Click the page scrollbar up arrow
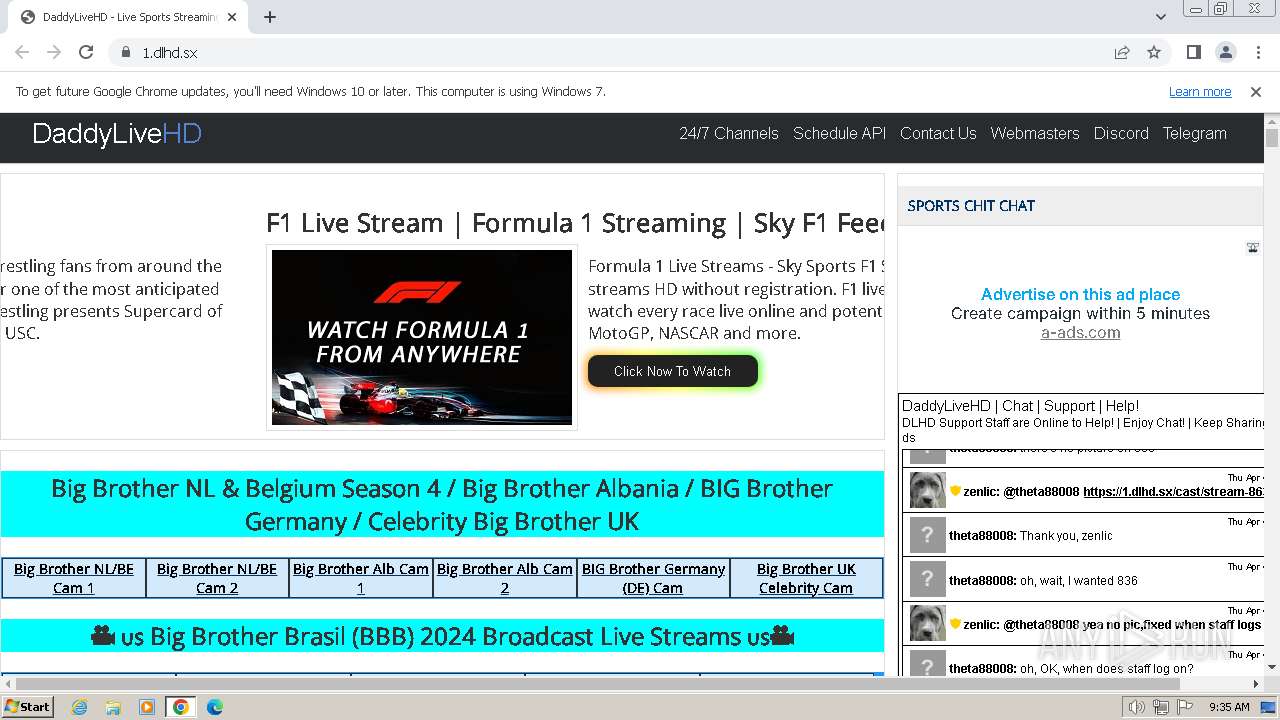1280x720 pixels. (x=1272, y=120)
